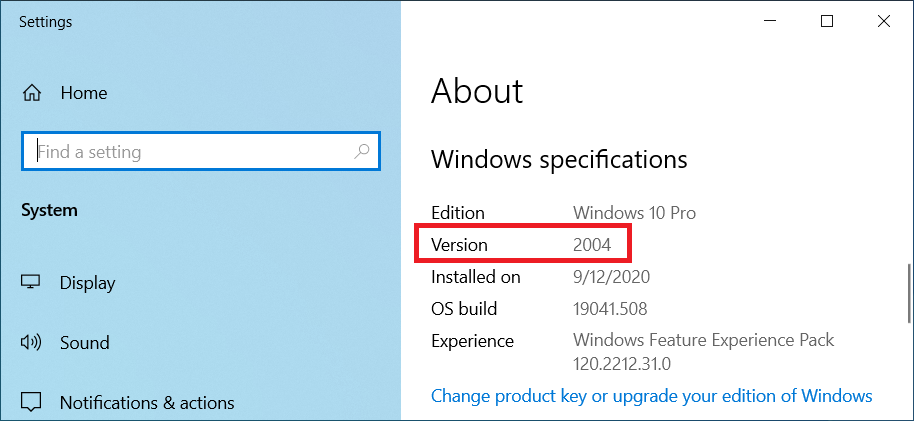
Task: Focus the Find a setting search field
Action: (x=201, y=152)
